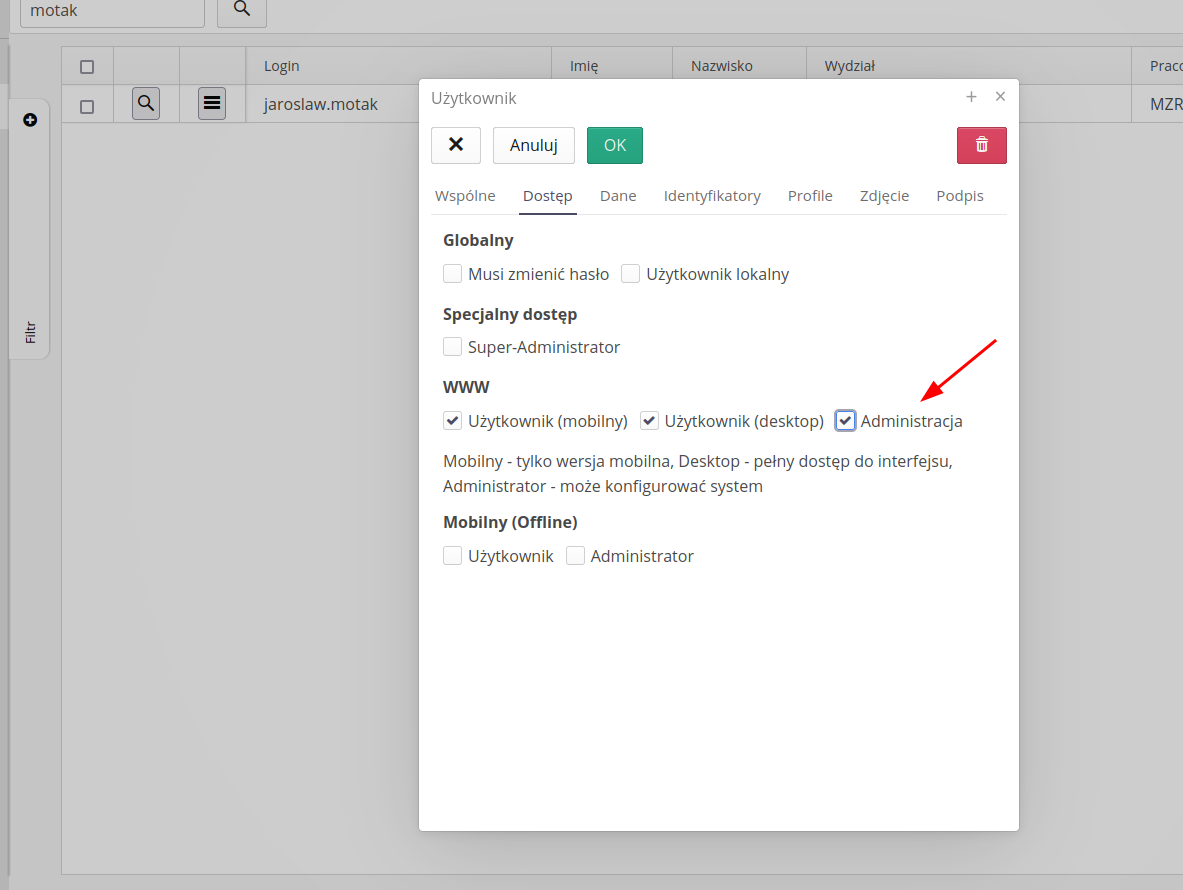
Task: Click the search input containing motak
Action: (112, 11)
